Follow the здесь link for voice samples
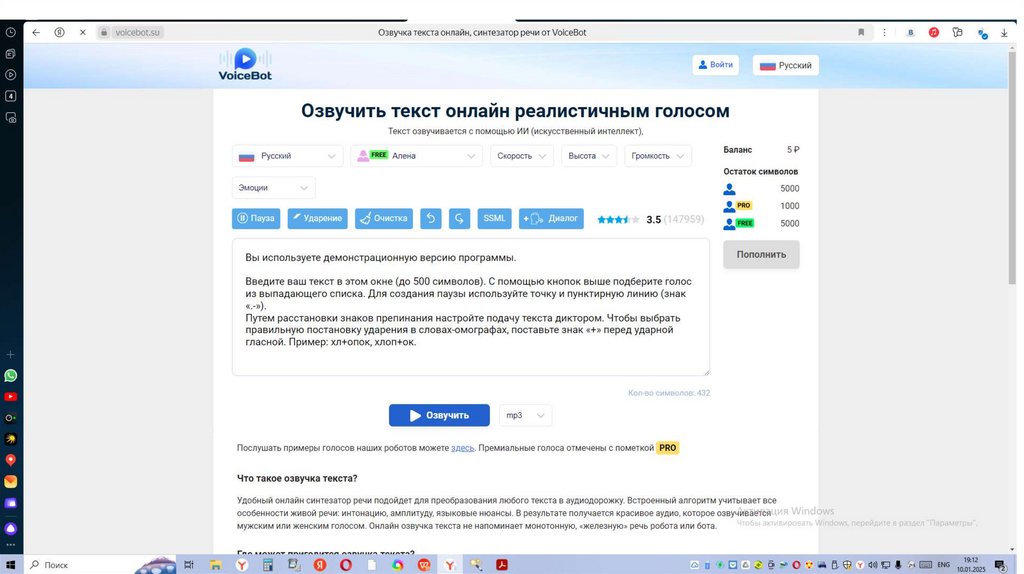Viewport: 1024px width, 574px height. pos(462,448)
